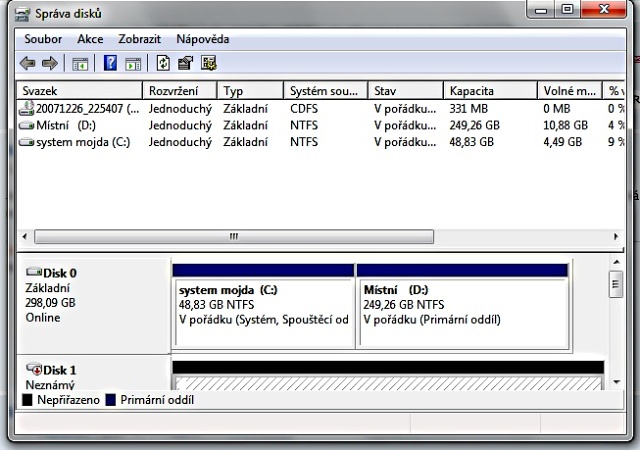Click the Forward arrow in toolbar

49,63
